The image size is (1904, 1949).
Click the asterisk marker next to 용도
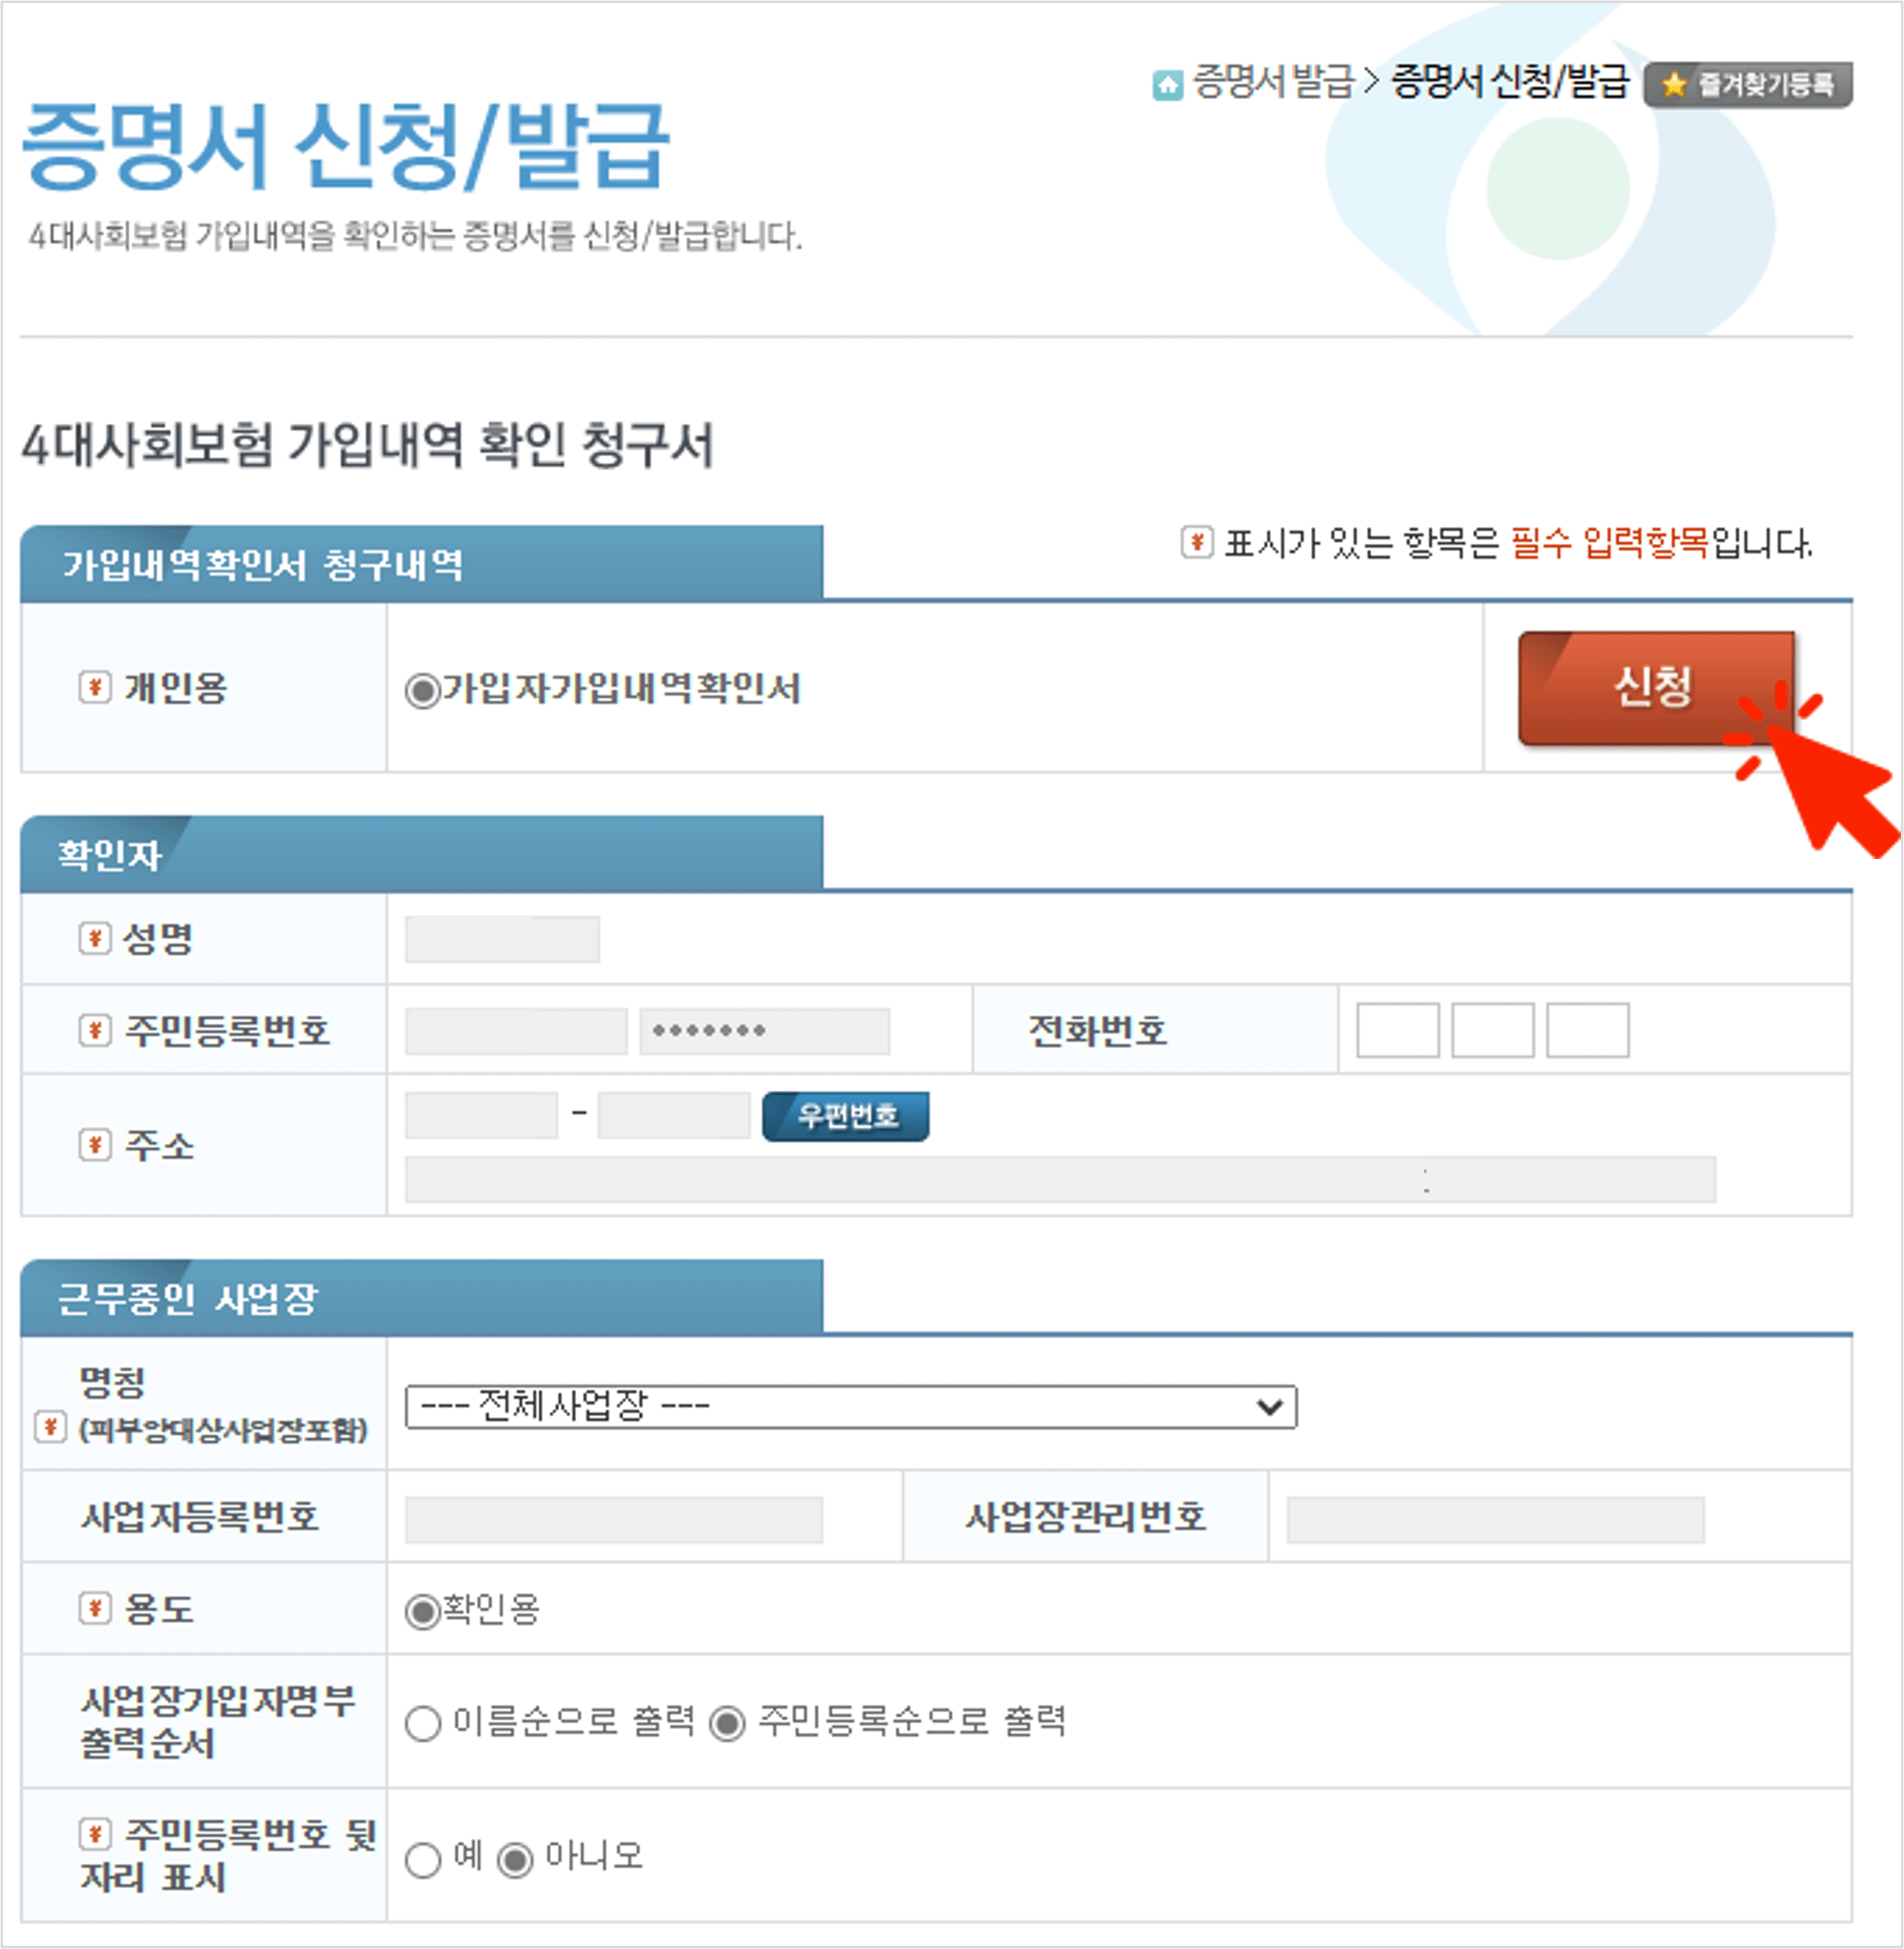(x=94, y=1611)
